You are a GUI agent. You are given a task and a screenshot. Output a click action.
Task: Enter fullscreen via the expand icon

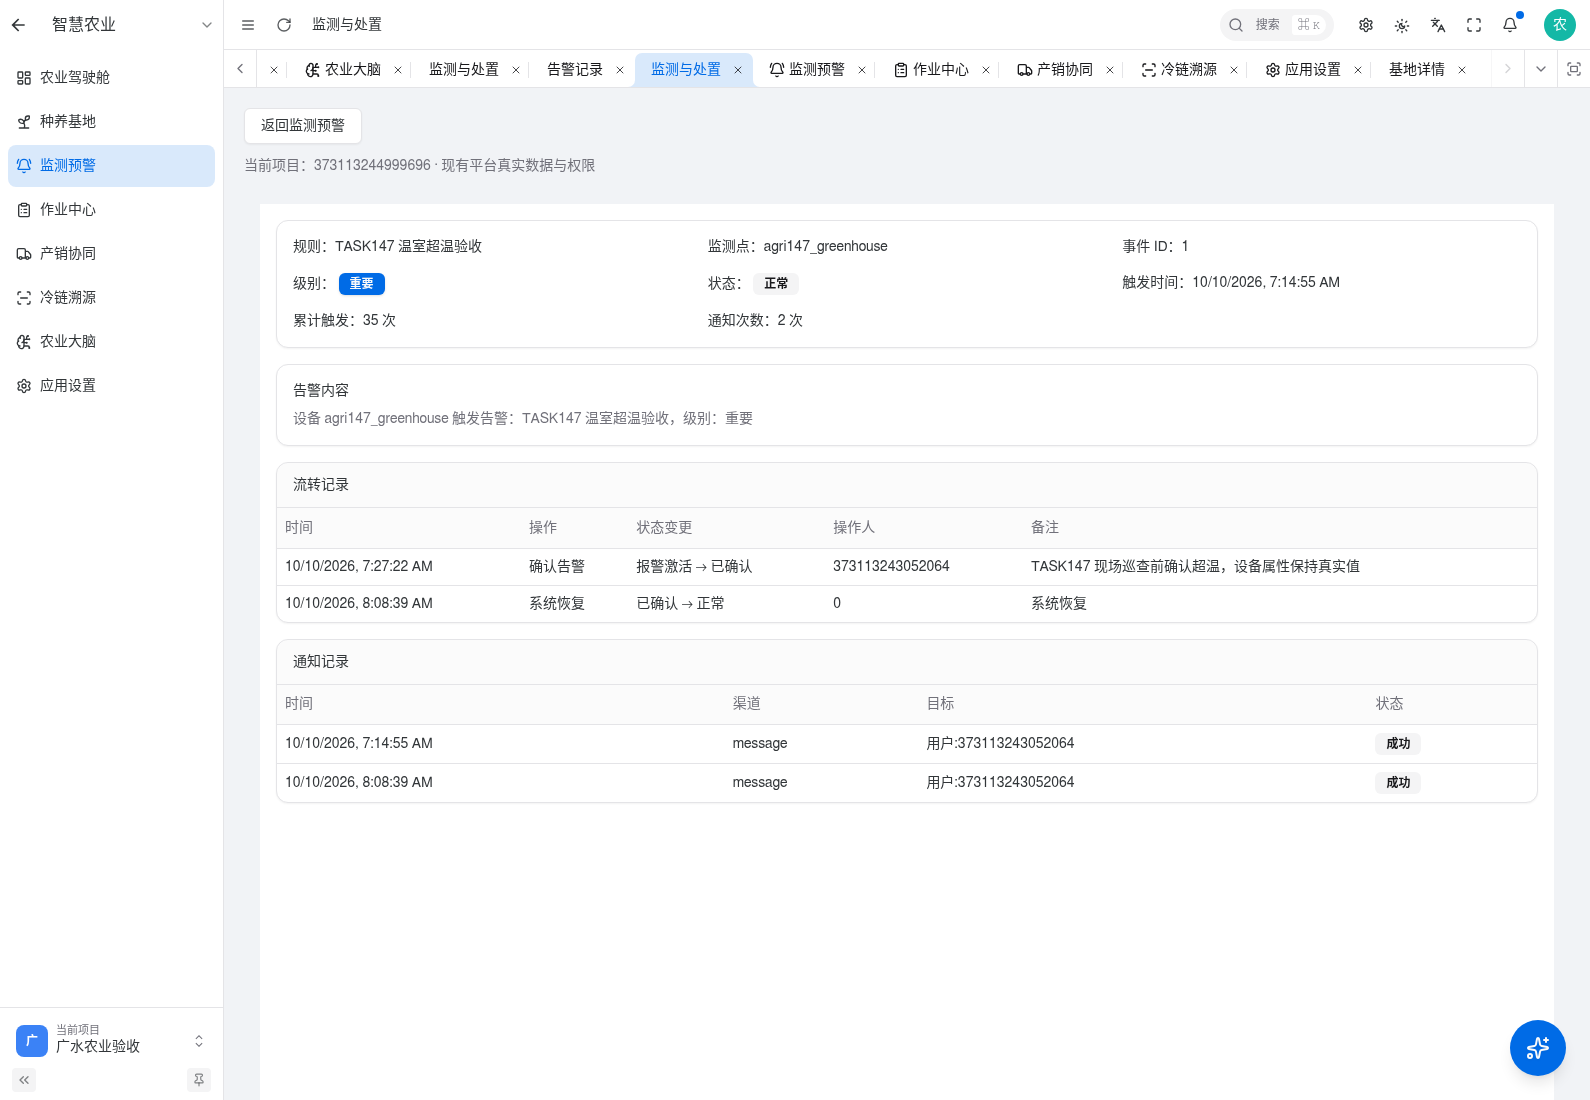(x=1474, y=25)
